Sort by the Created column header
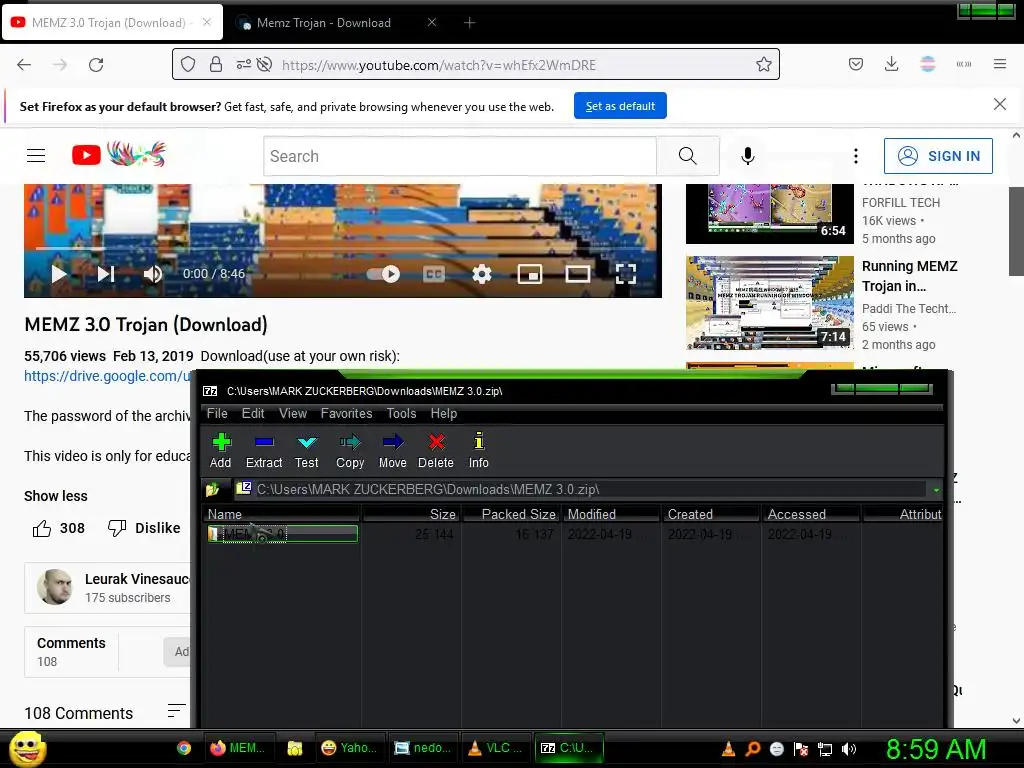 pos(711,514)
